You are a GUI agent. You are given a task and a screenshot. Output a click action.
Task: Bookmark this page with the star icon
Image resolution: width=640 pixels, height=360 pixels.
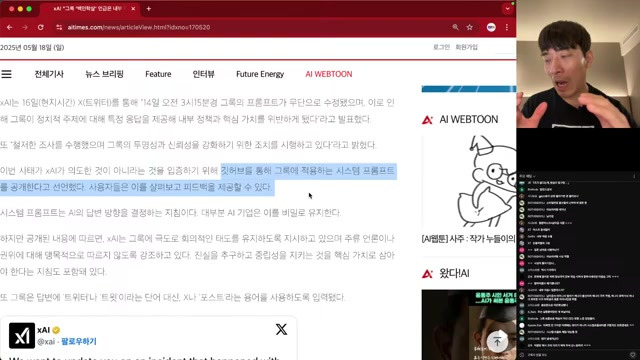point(470,27)
